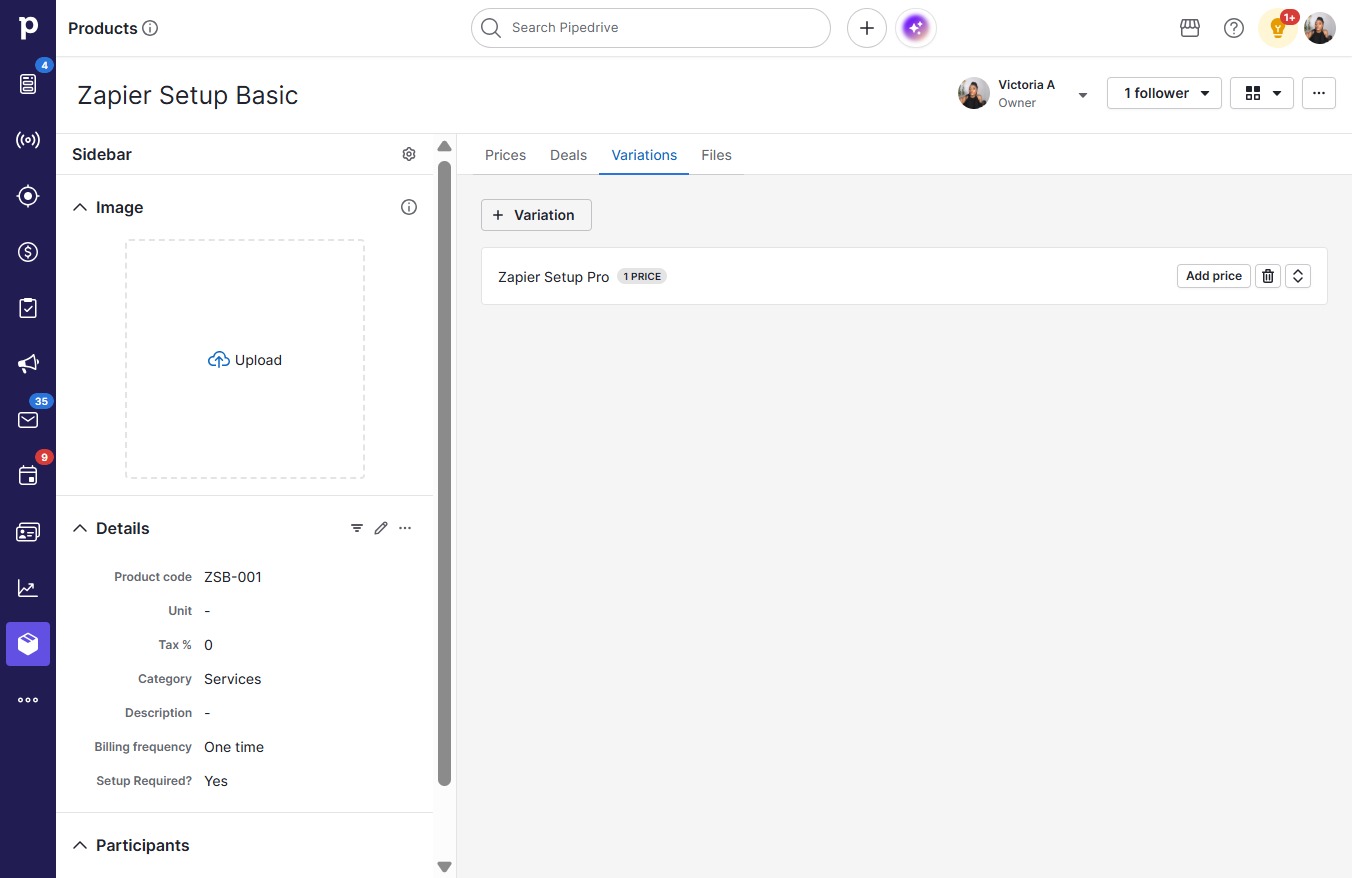Collapse the Image section

[80, 207]
